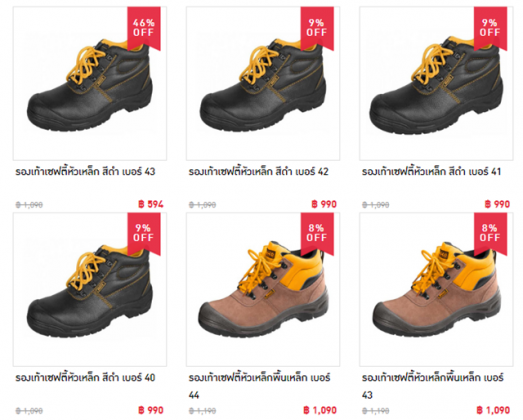
Task: Open brown steel-sole shoe title size 44
Action: [x=259, y=386]
